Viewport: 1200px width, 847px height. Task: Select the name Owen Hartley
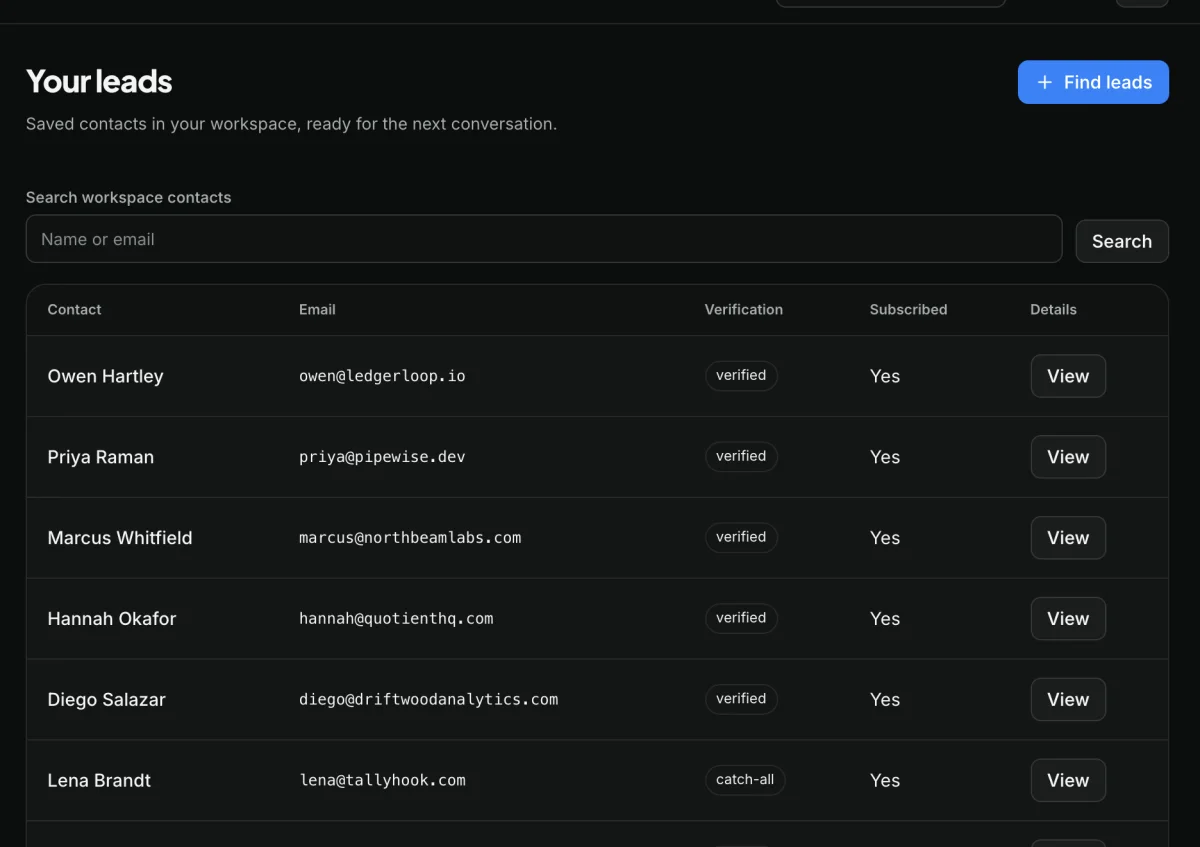105,376
